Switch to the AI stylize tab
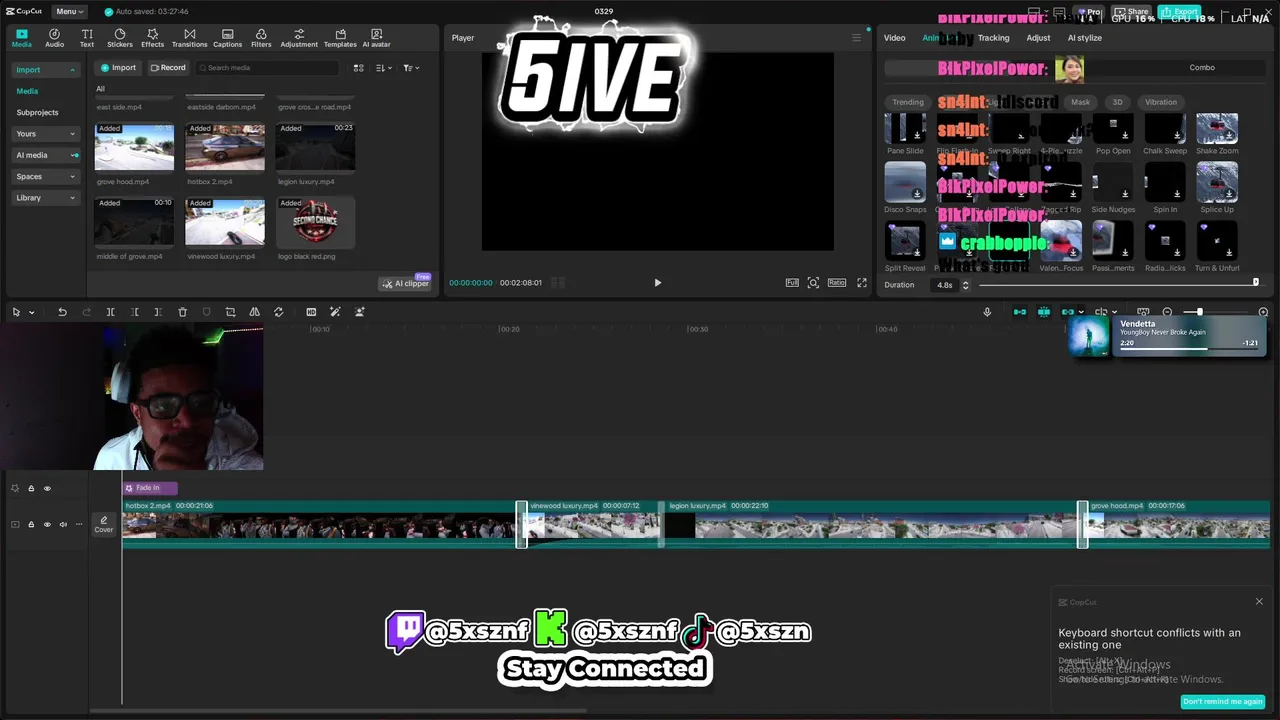The width and height of the screenshot is (1280, 720). [1084, 38]
